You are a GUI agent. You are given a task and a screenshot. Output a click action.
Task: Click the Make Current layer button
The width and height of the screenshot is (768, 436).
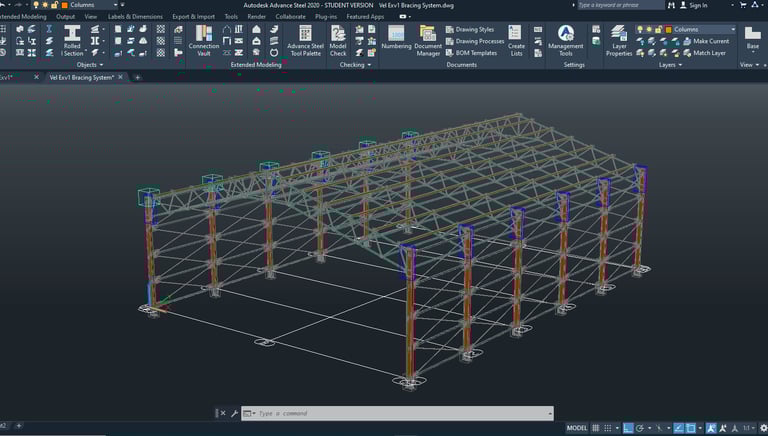(710, 41)
